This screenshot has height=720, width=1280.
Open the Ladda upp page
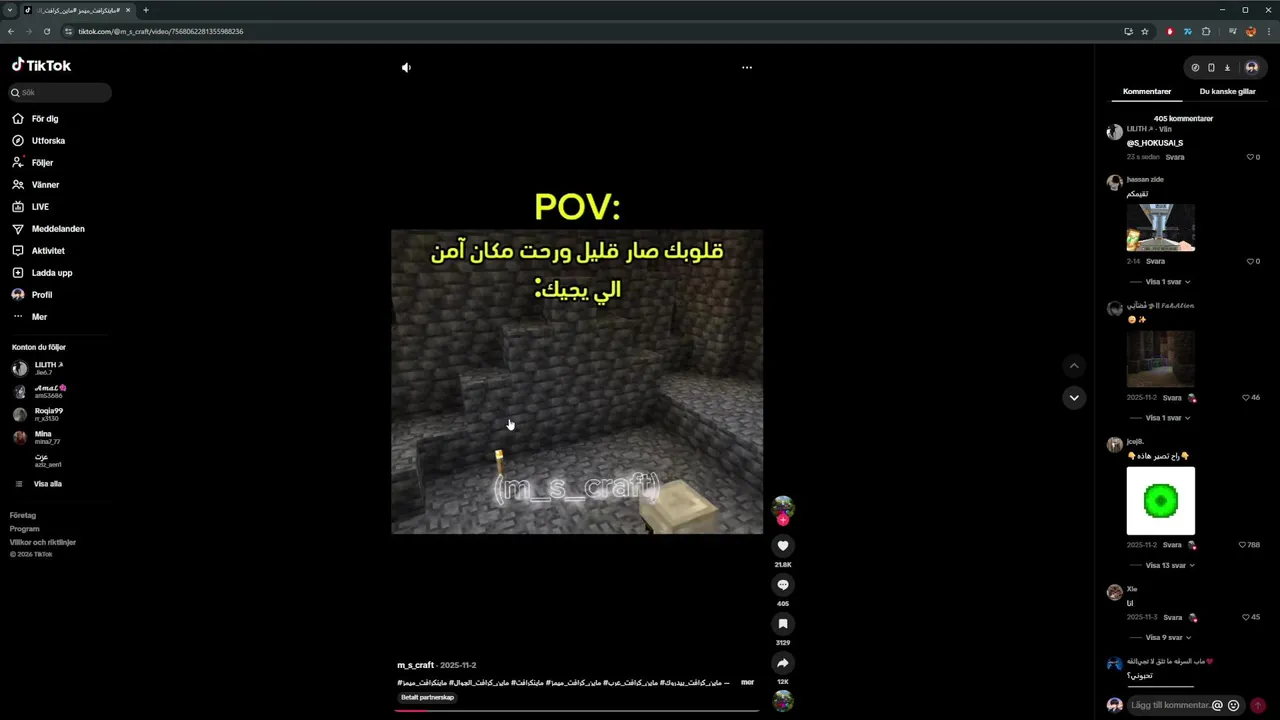coord(52,273)
